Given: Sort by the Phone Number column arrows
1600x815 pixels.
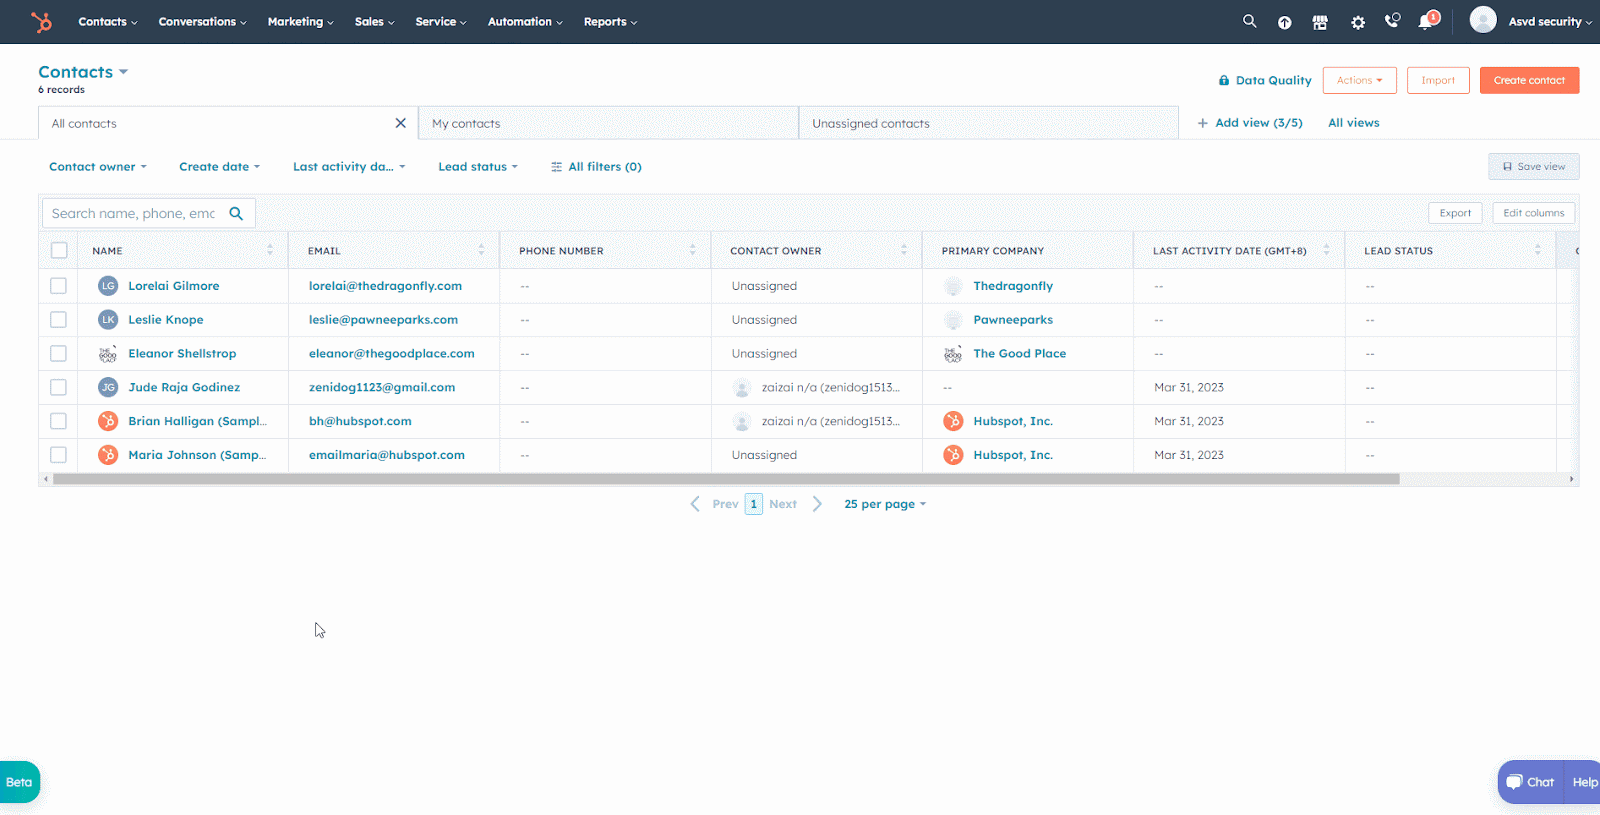Looking at the screenshot, I should pyautogui.click(x=692, y=250).
